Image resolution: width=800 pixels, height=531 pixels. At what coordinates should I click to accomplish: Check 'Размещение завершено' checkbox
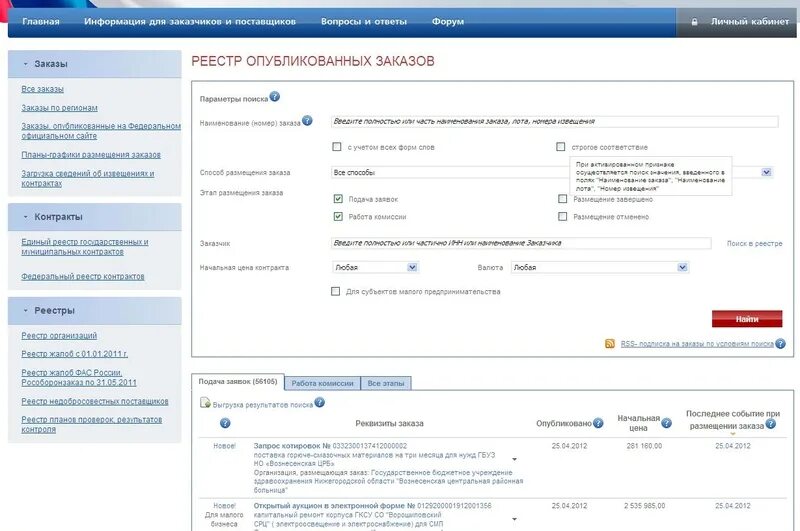click(562, 199)
